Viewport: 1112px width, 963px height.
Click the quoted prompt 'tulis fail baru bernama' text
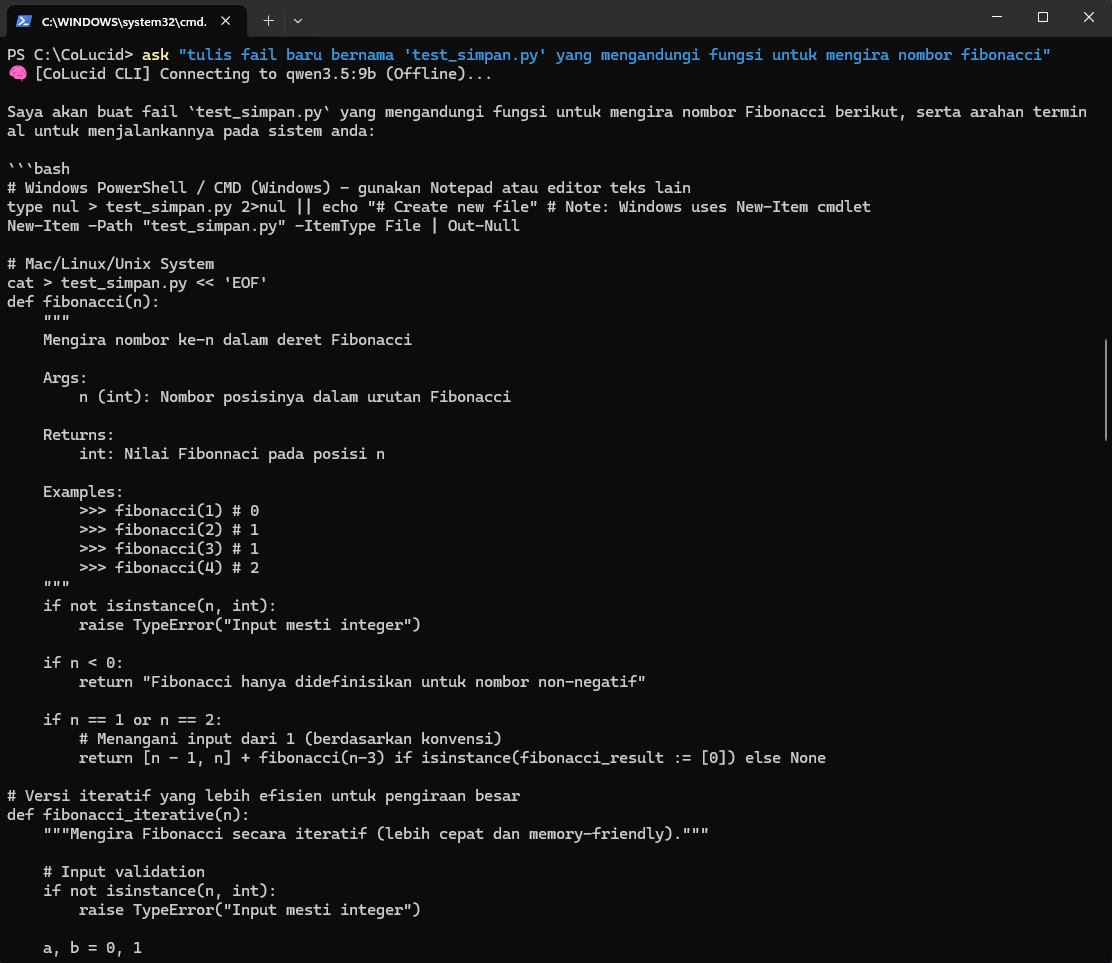click(614, 55)
